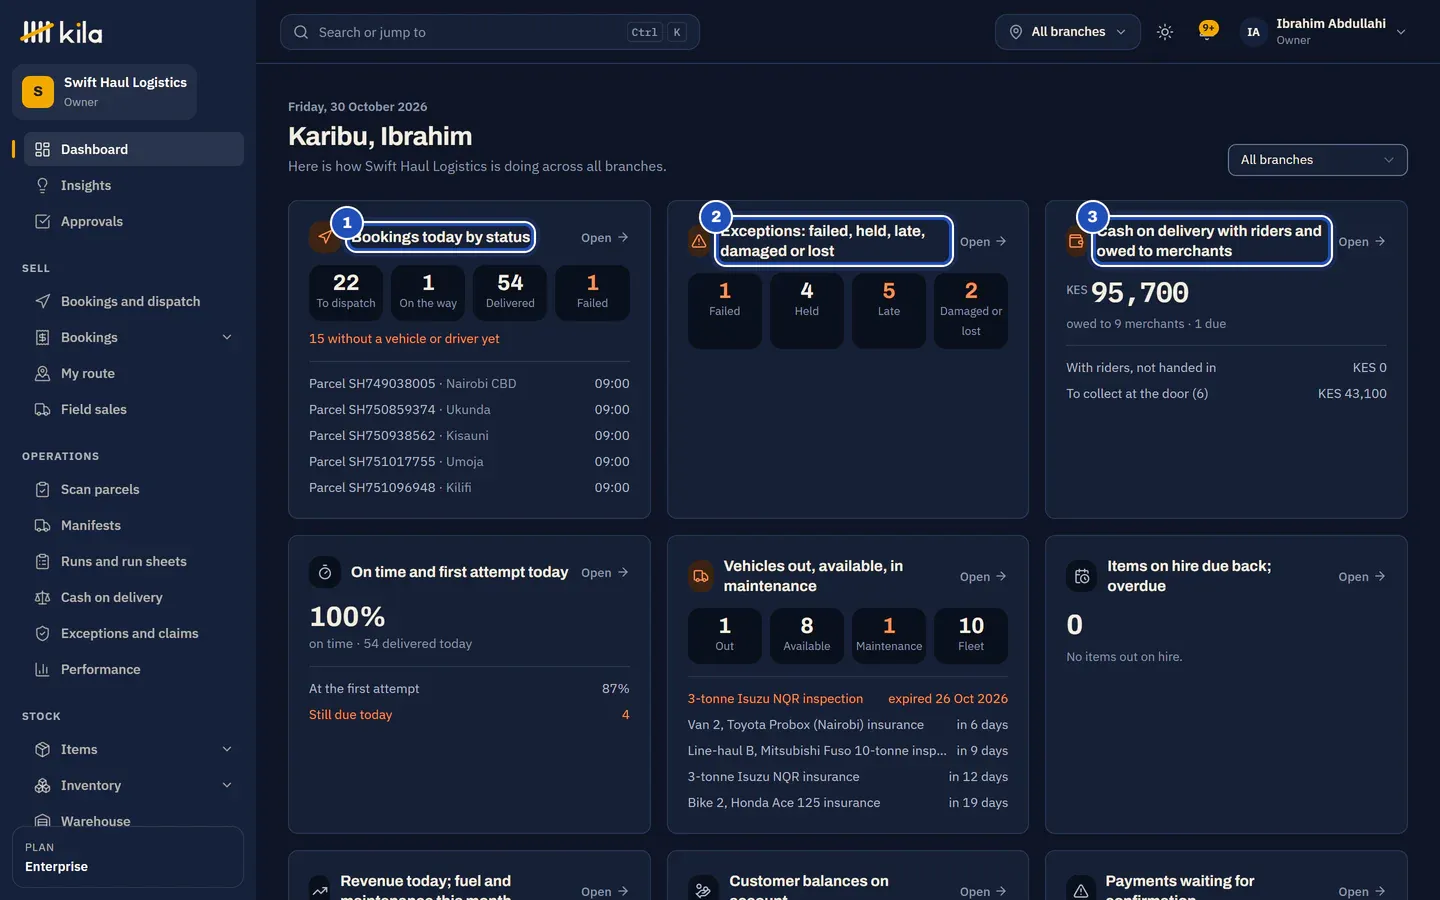Click the Cash on delivery scales icon
The image size is (1440, 900).
42,597
